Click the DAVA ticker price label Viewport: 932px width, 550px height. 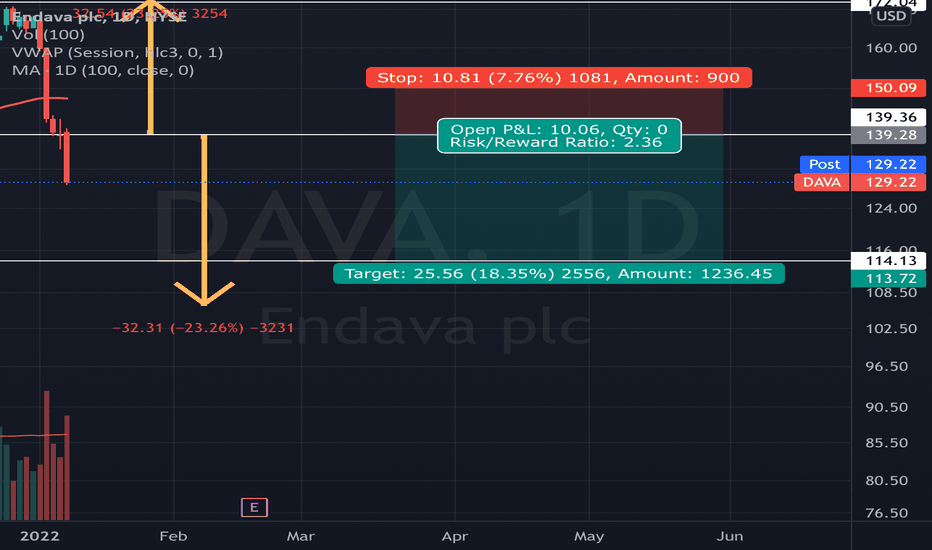(822, 183)
